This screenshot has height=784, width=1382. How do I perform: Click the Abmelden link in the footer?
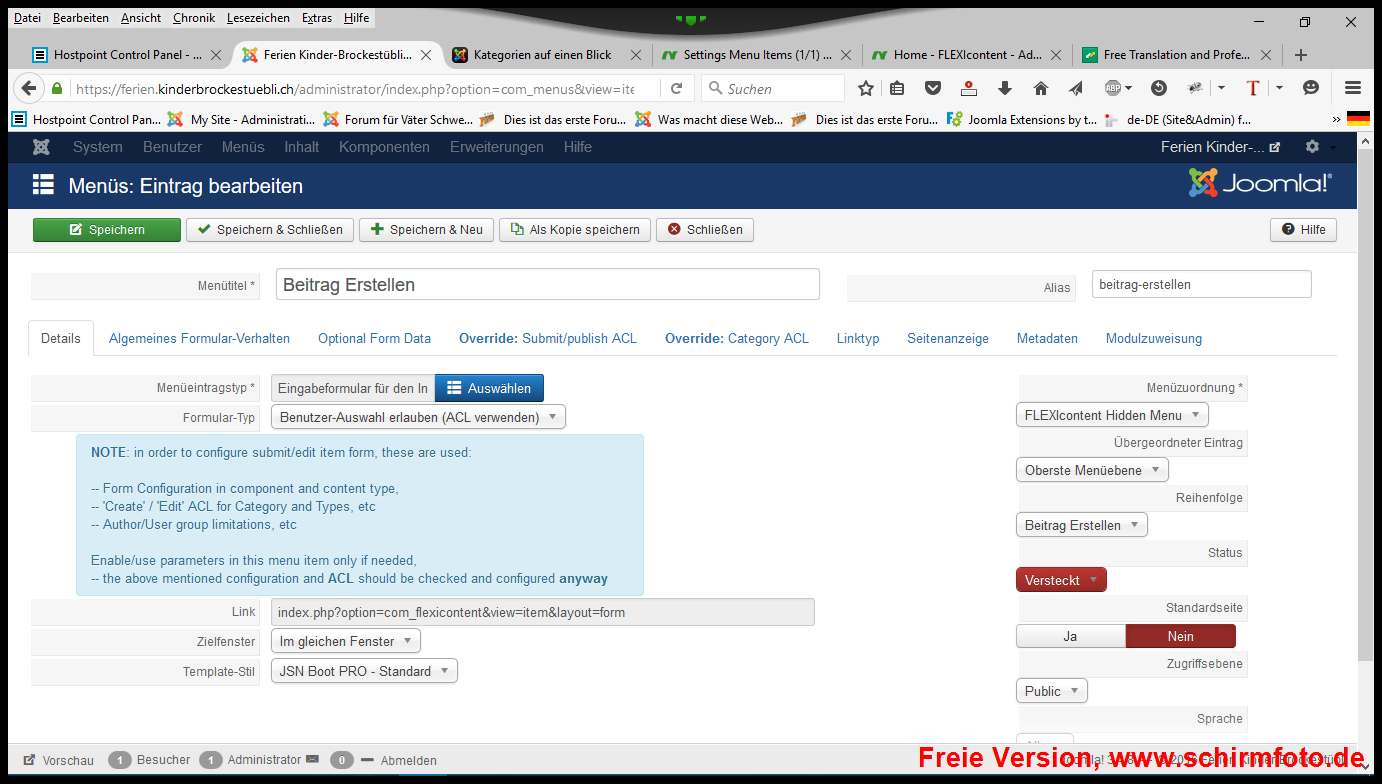pyautogui.click(x=409, y=760)
